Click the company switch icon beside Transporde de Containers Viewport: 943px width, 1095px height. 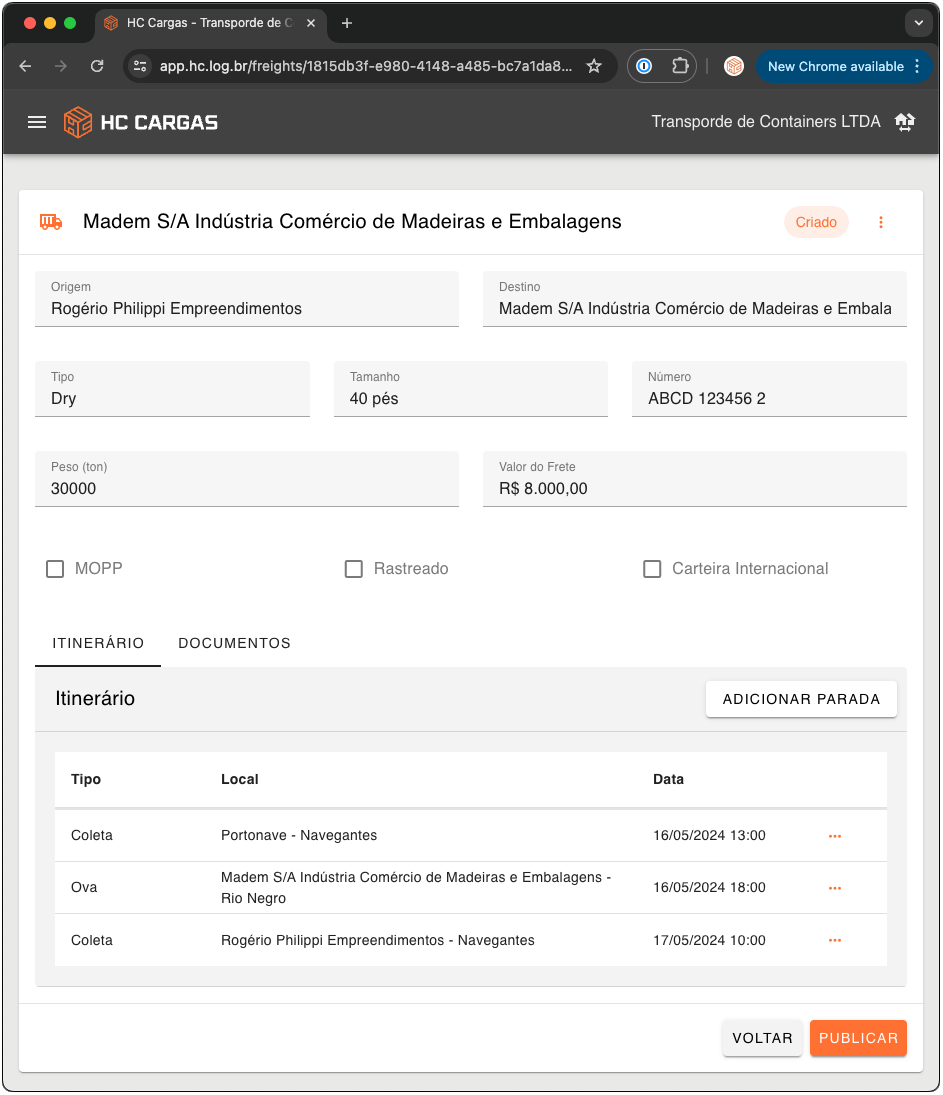point(905,122)
